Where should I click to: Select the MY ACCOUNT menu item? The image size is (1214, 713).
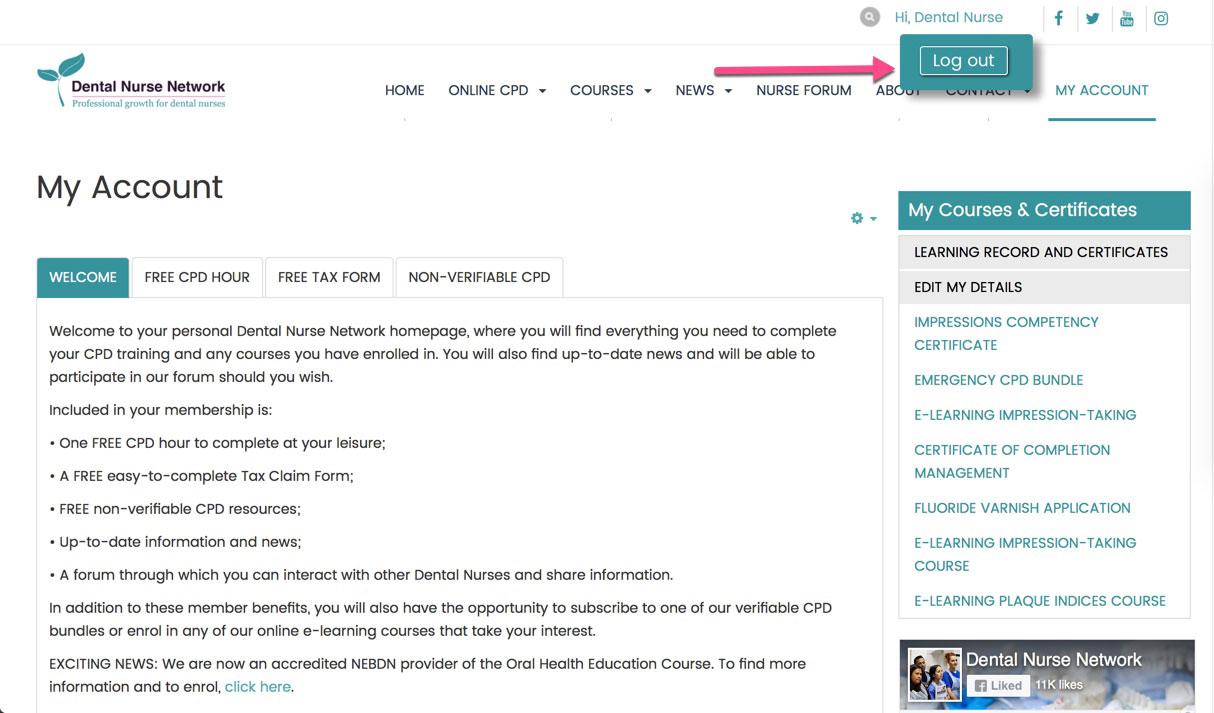pyautogui.click(x=1102, y=90)
